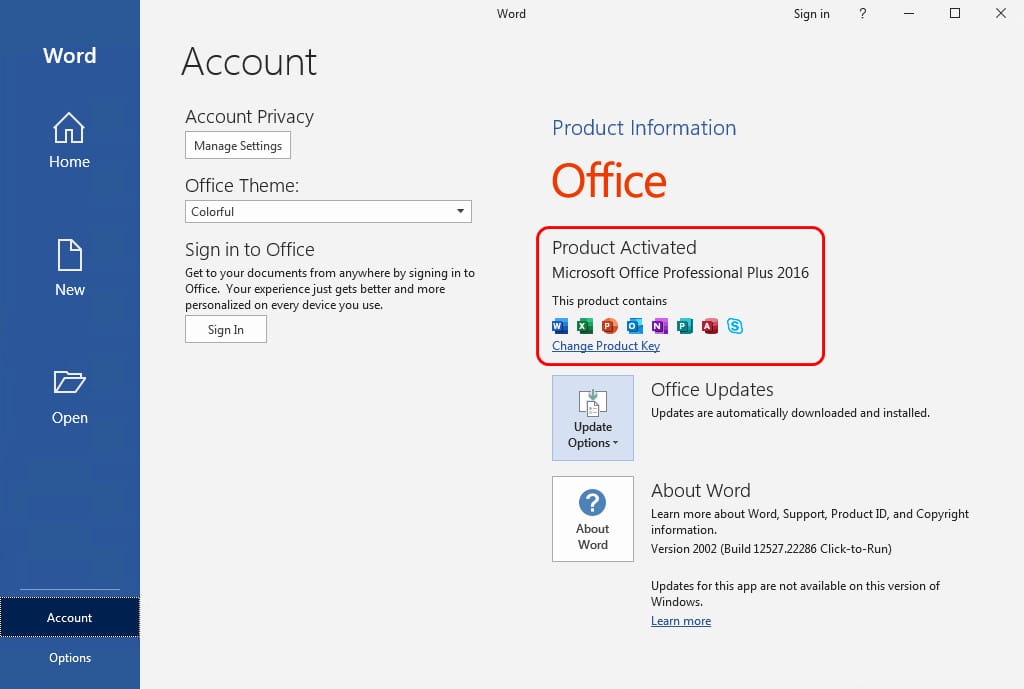Open the Update Options menu button
This screenshot has height=689, width=1024.
click(592, 418)
